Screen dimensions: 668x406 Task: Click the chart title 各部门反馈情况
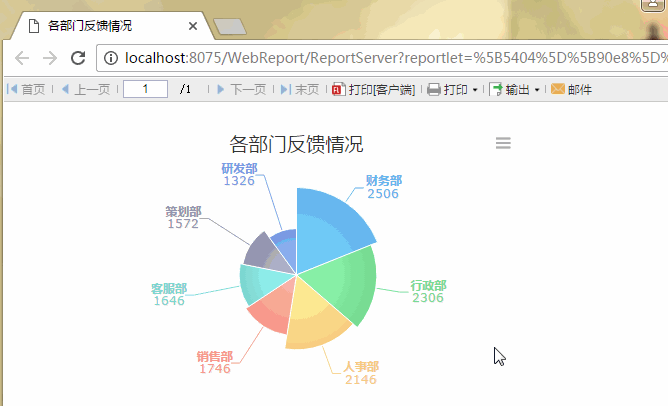(x=296, y=144)
